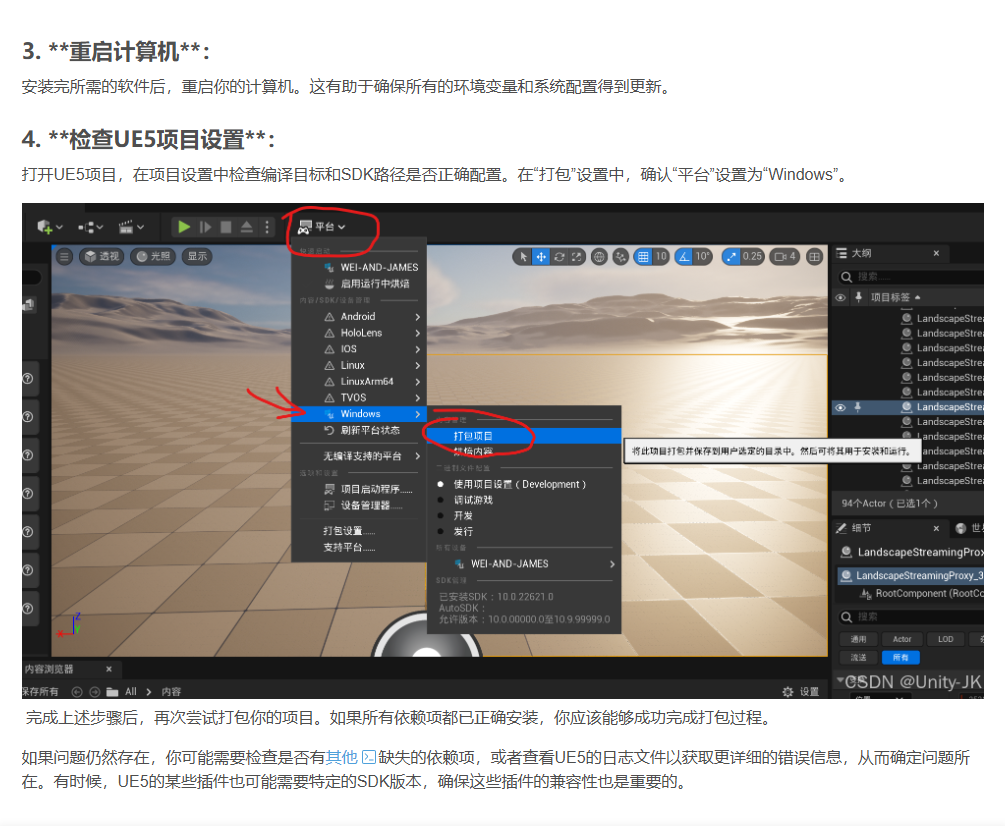
Task: Click the Stop simulation button
Action: tap(226, 227)
